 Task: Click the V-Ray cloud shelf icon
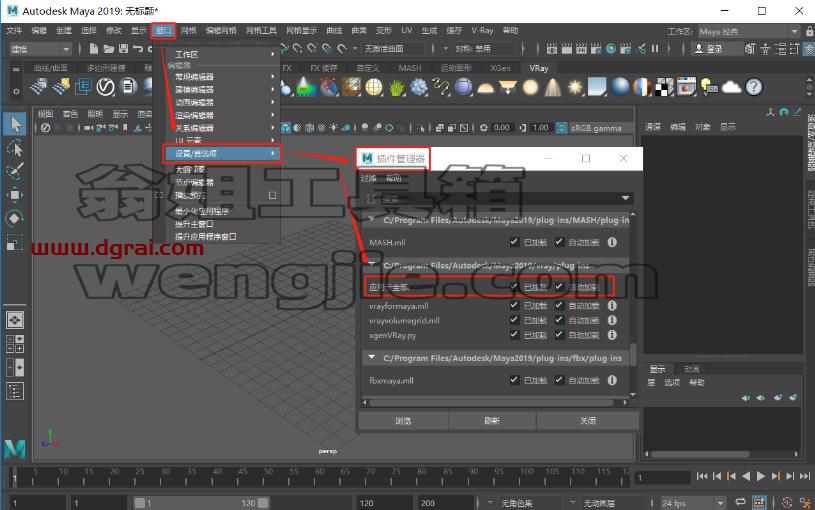pos(731,87)
